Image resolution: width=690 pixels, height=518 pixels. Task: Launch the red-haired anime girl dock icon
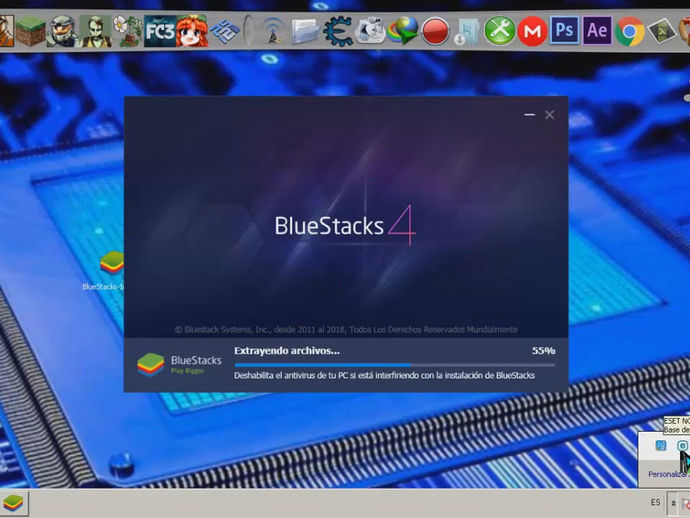click(192, 31)
